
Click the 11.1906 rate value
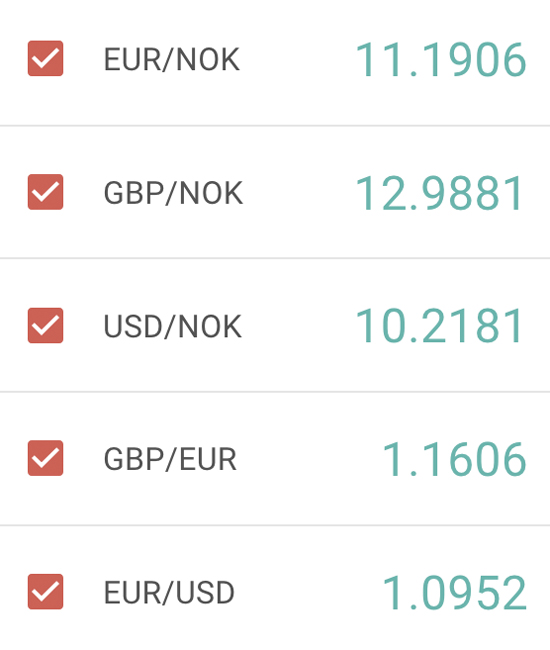[x=441, y=60]
